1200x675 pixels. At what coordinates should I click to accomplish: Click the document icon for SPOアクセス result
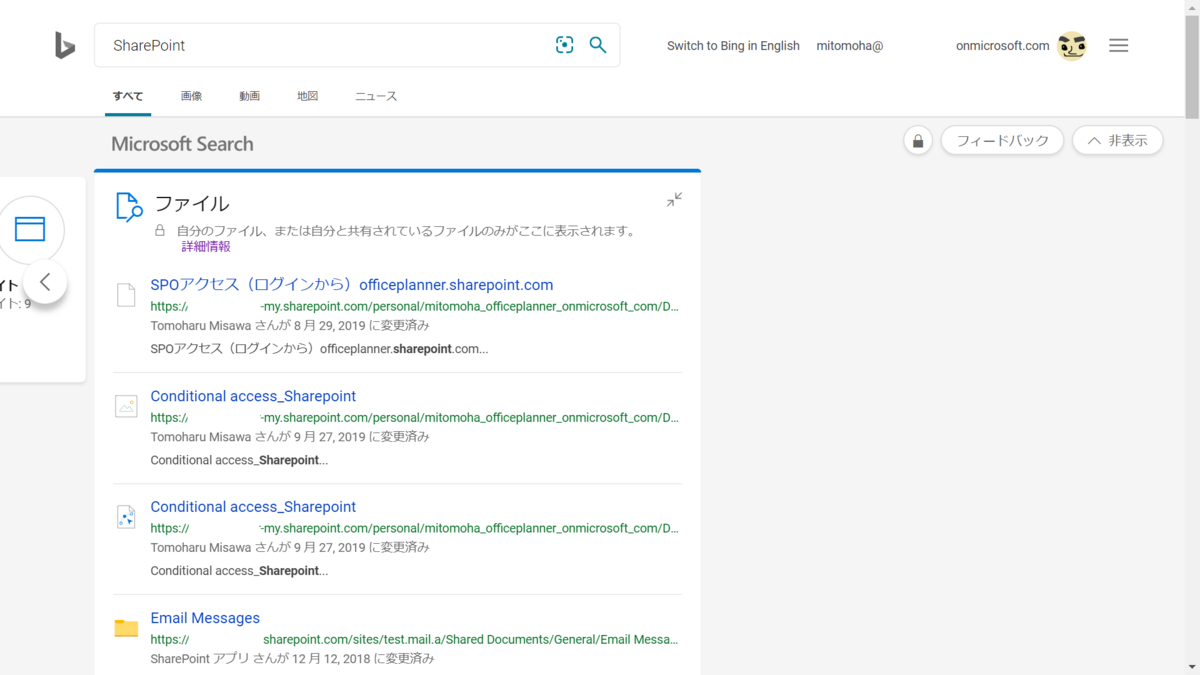click(x=126, y=294)
